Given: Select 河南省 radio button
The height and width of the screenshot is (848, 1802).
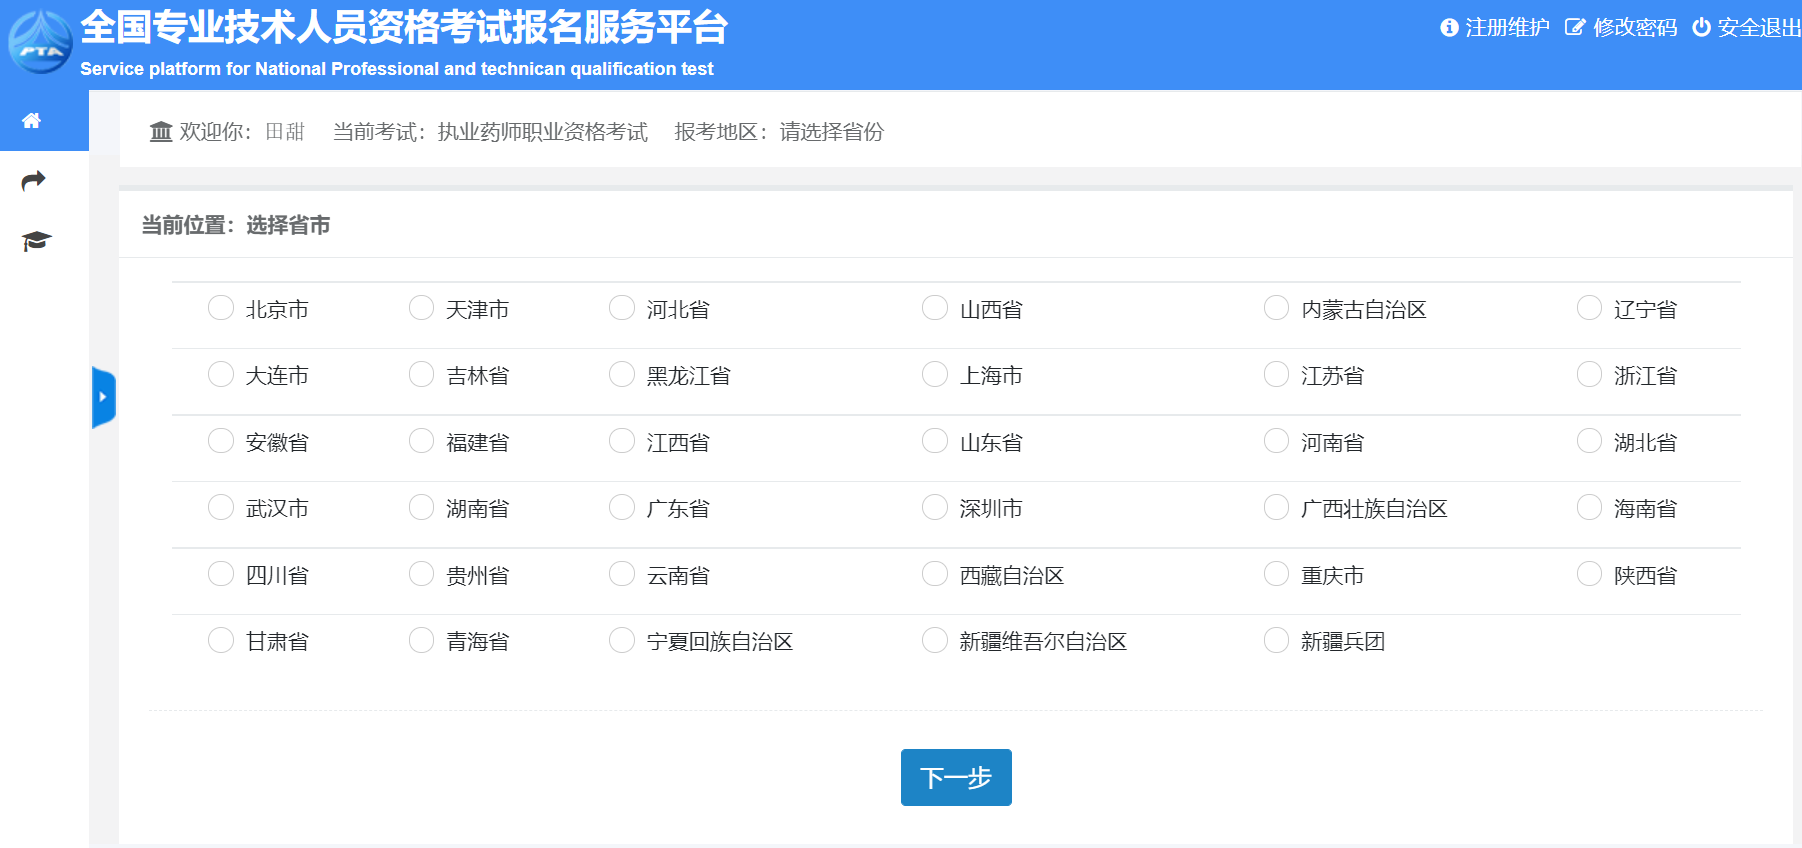Looking at the screenshot, I should point(1277,441).
